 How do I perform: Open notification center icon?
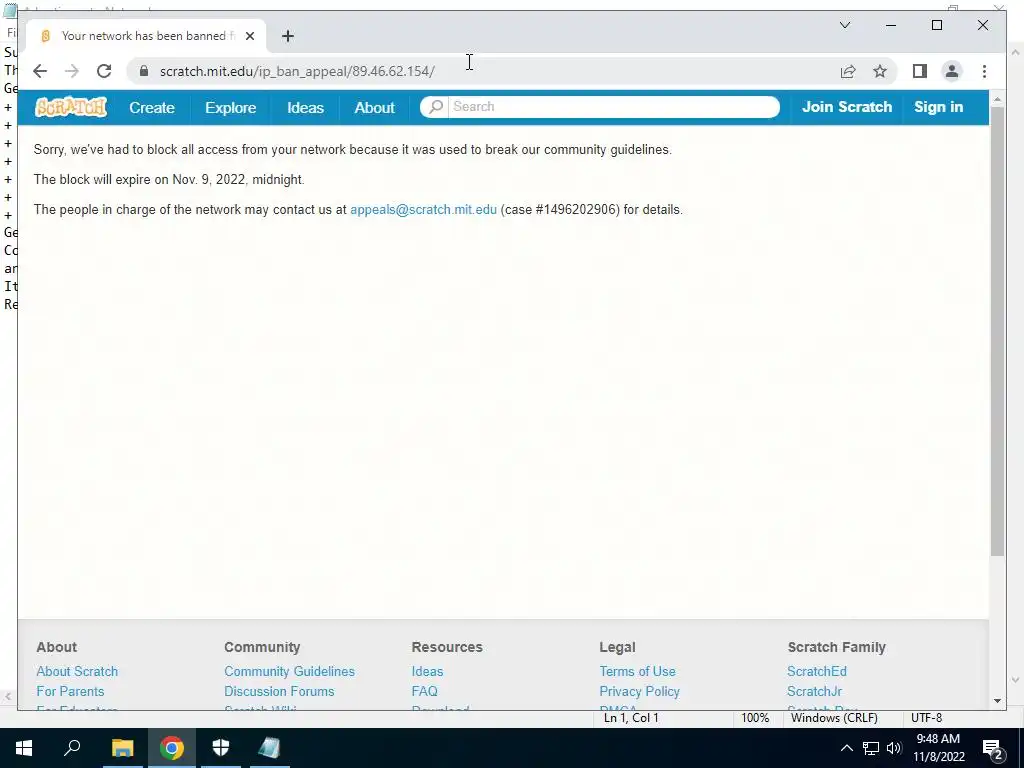pyautogui.click(x=993, y=748)
